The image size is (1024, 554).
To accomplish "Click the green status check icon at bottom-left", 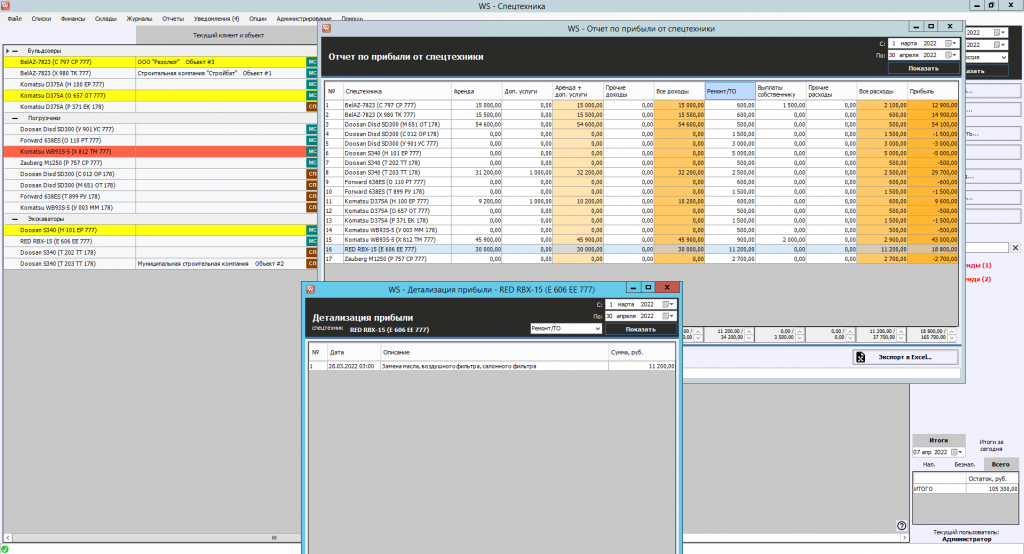I will 5,549.
